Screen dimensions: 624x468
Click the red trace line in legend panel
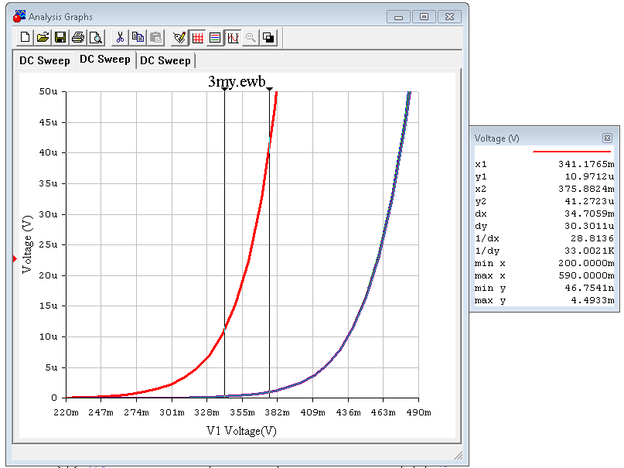pyautogui.click(x=571, y=152)
